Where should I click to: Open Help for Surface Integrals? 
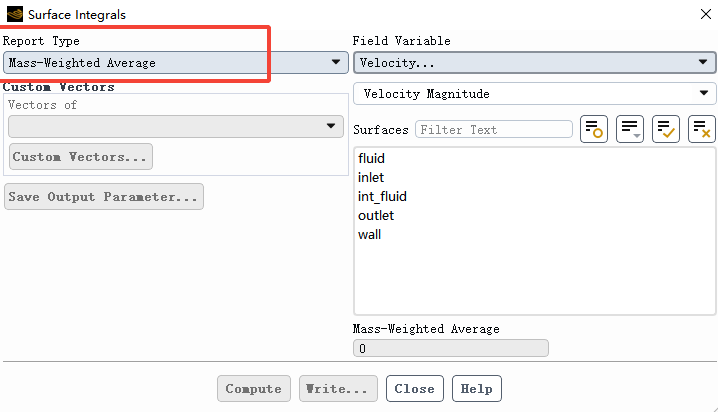click(x=477, y=389)
